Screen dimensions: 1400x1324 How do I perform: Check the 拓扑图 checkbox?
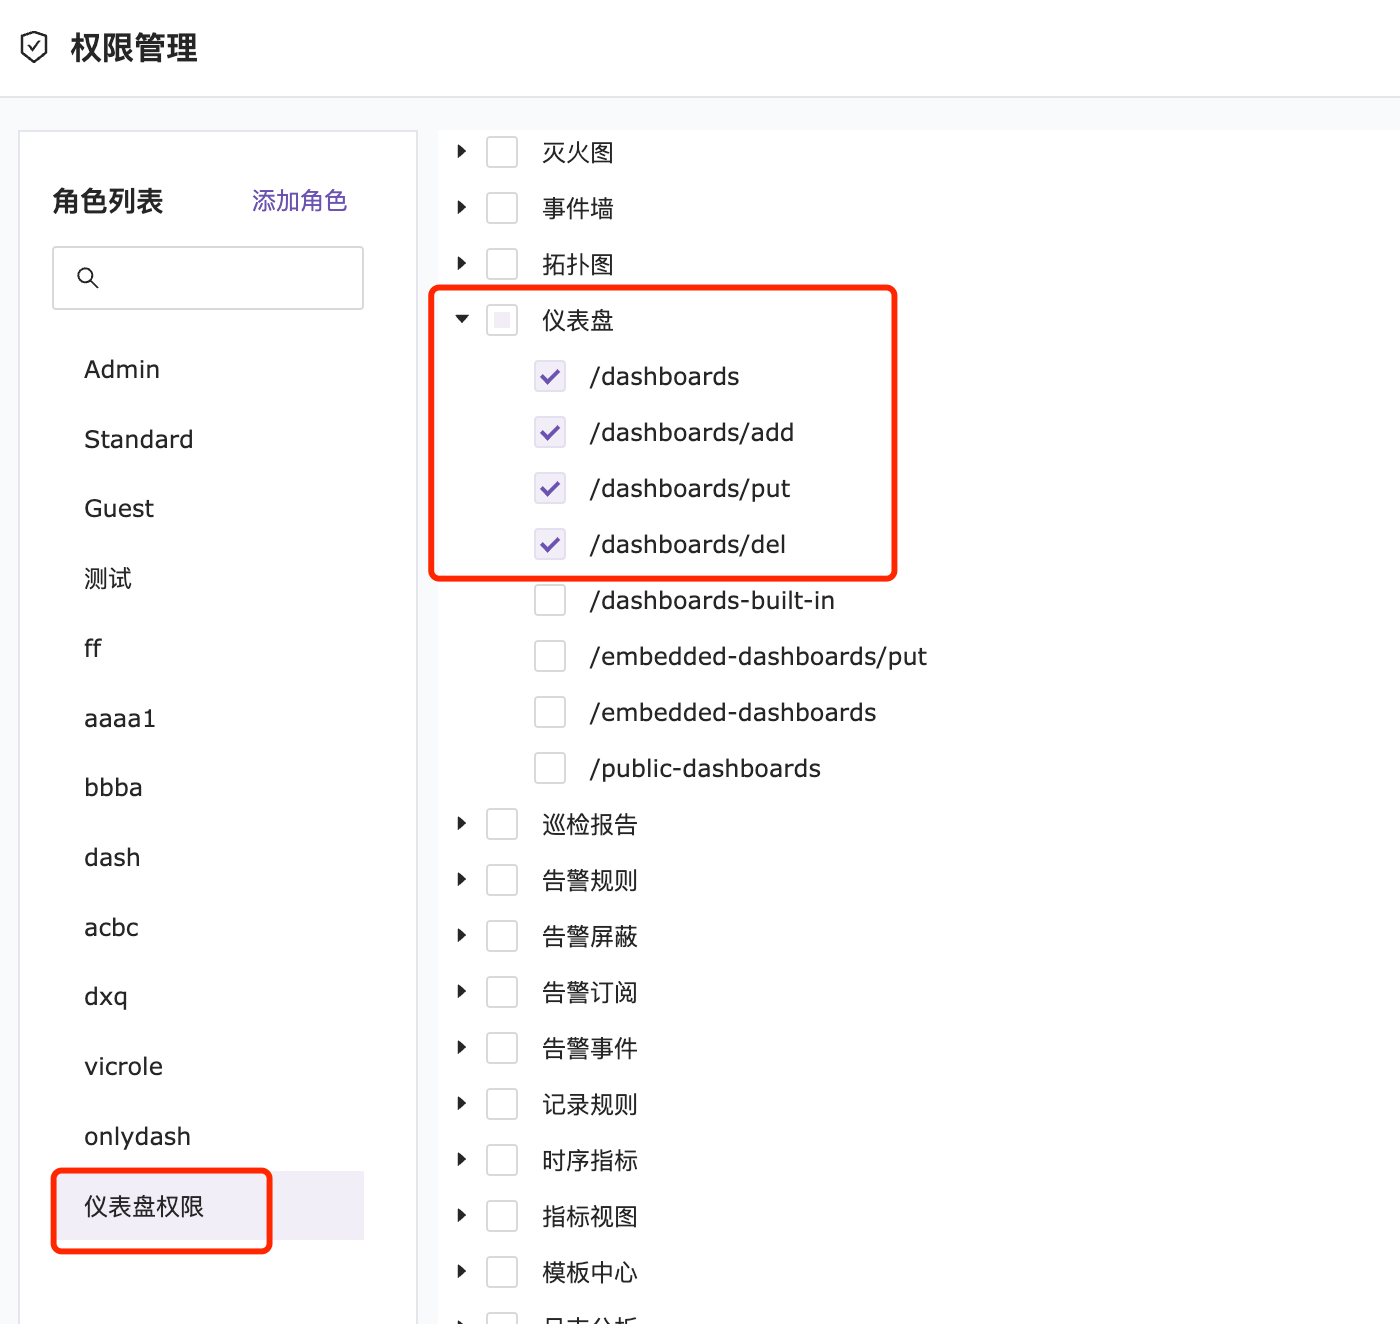click(x=502, y=264)
